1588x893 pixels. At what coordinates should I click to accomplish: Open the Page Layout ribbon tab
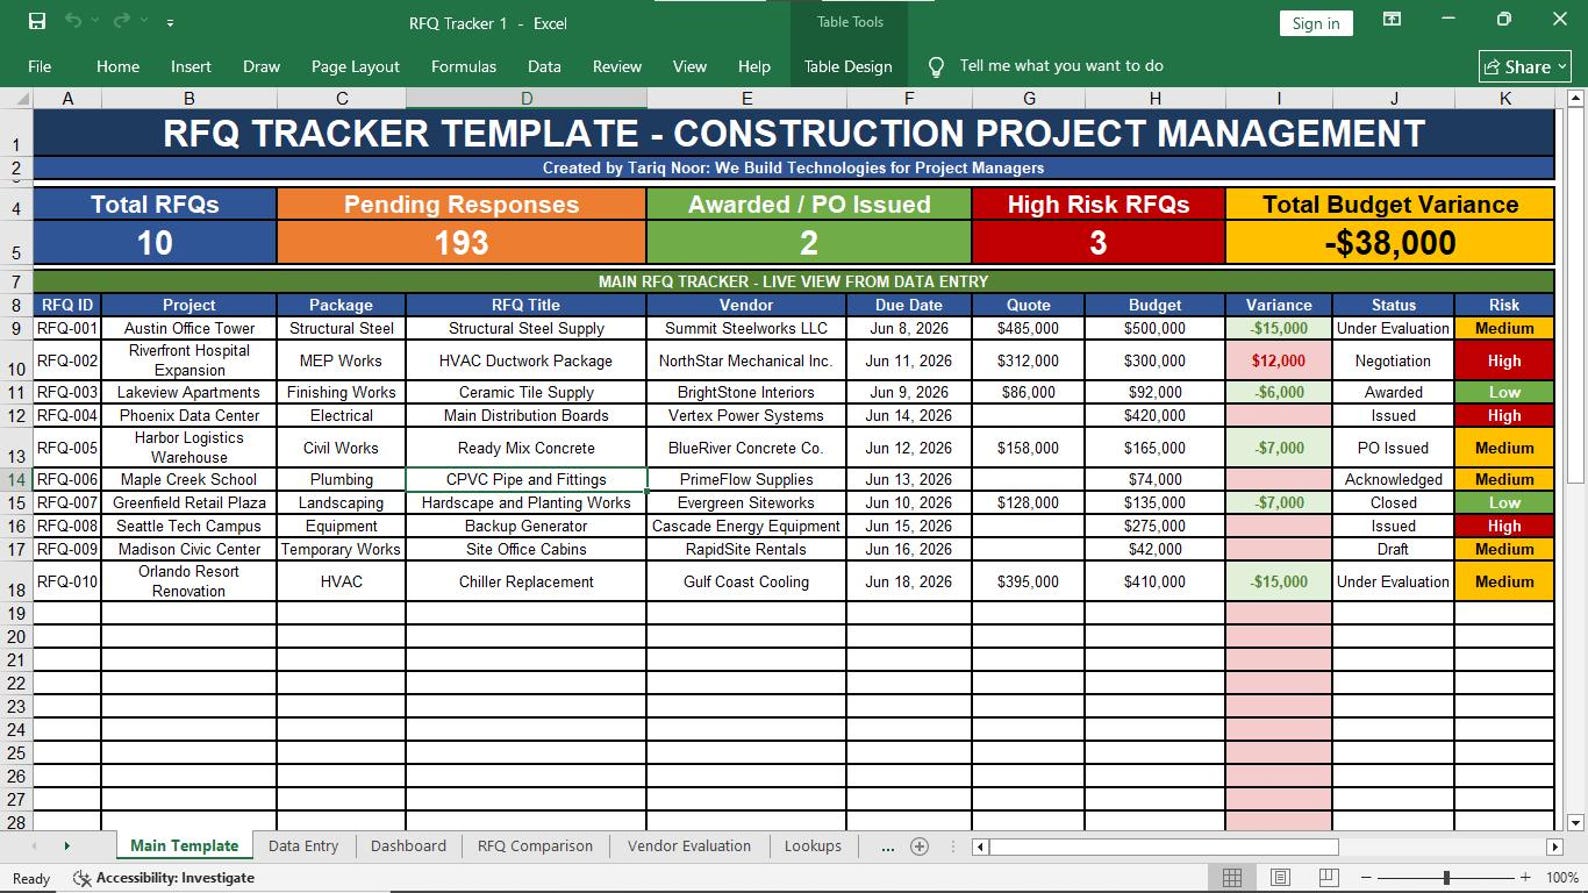[355, 66]
